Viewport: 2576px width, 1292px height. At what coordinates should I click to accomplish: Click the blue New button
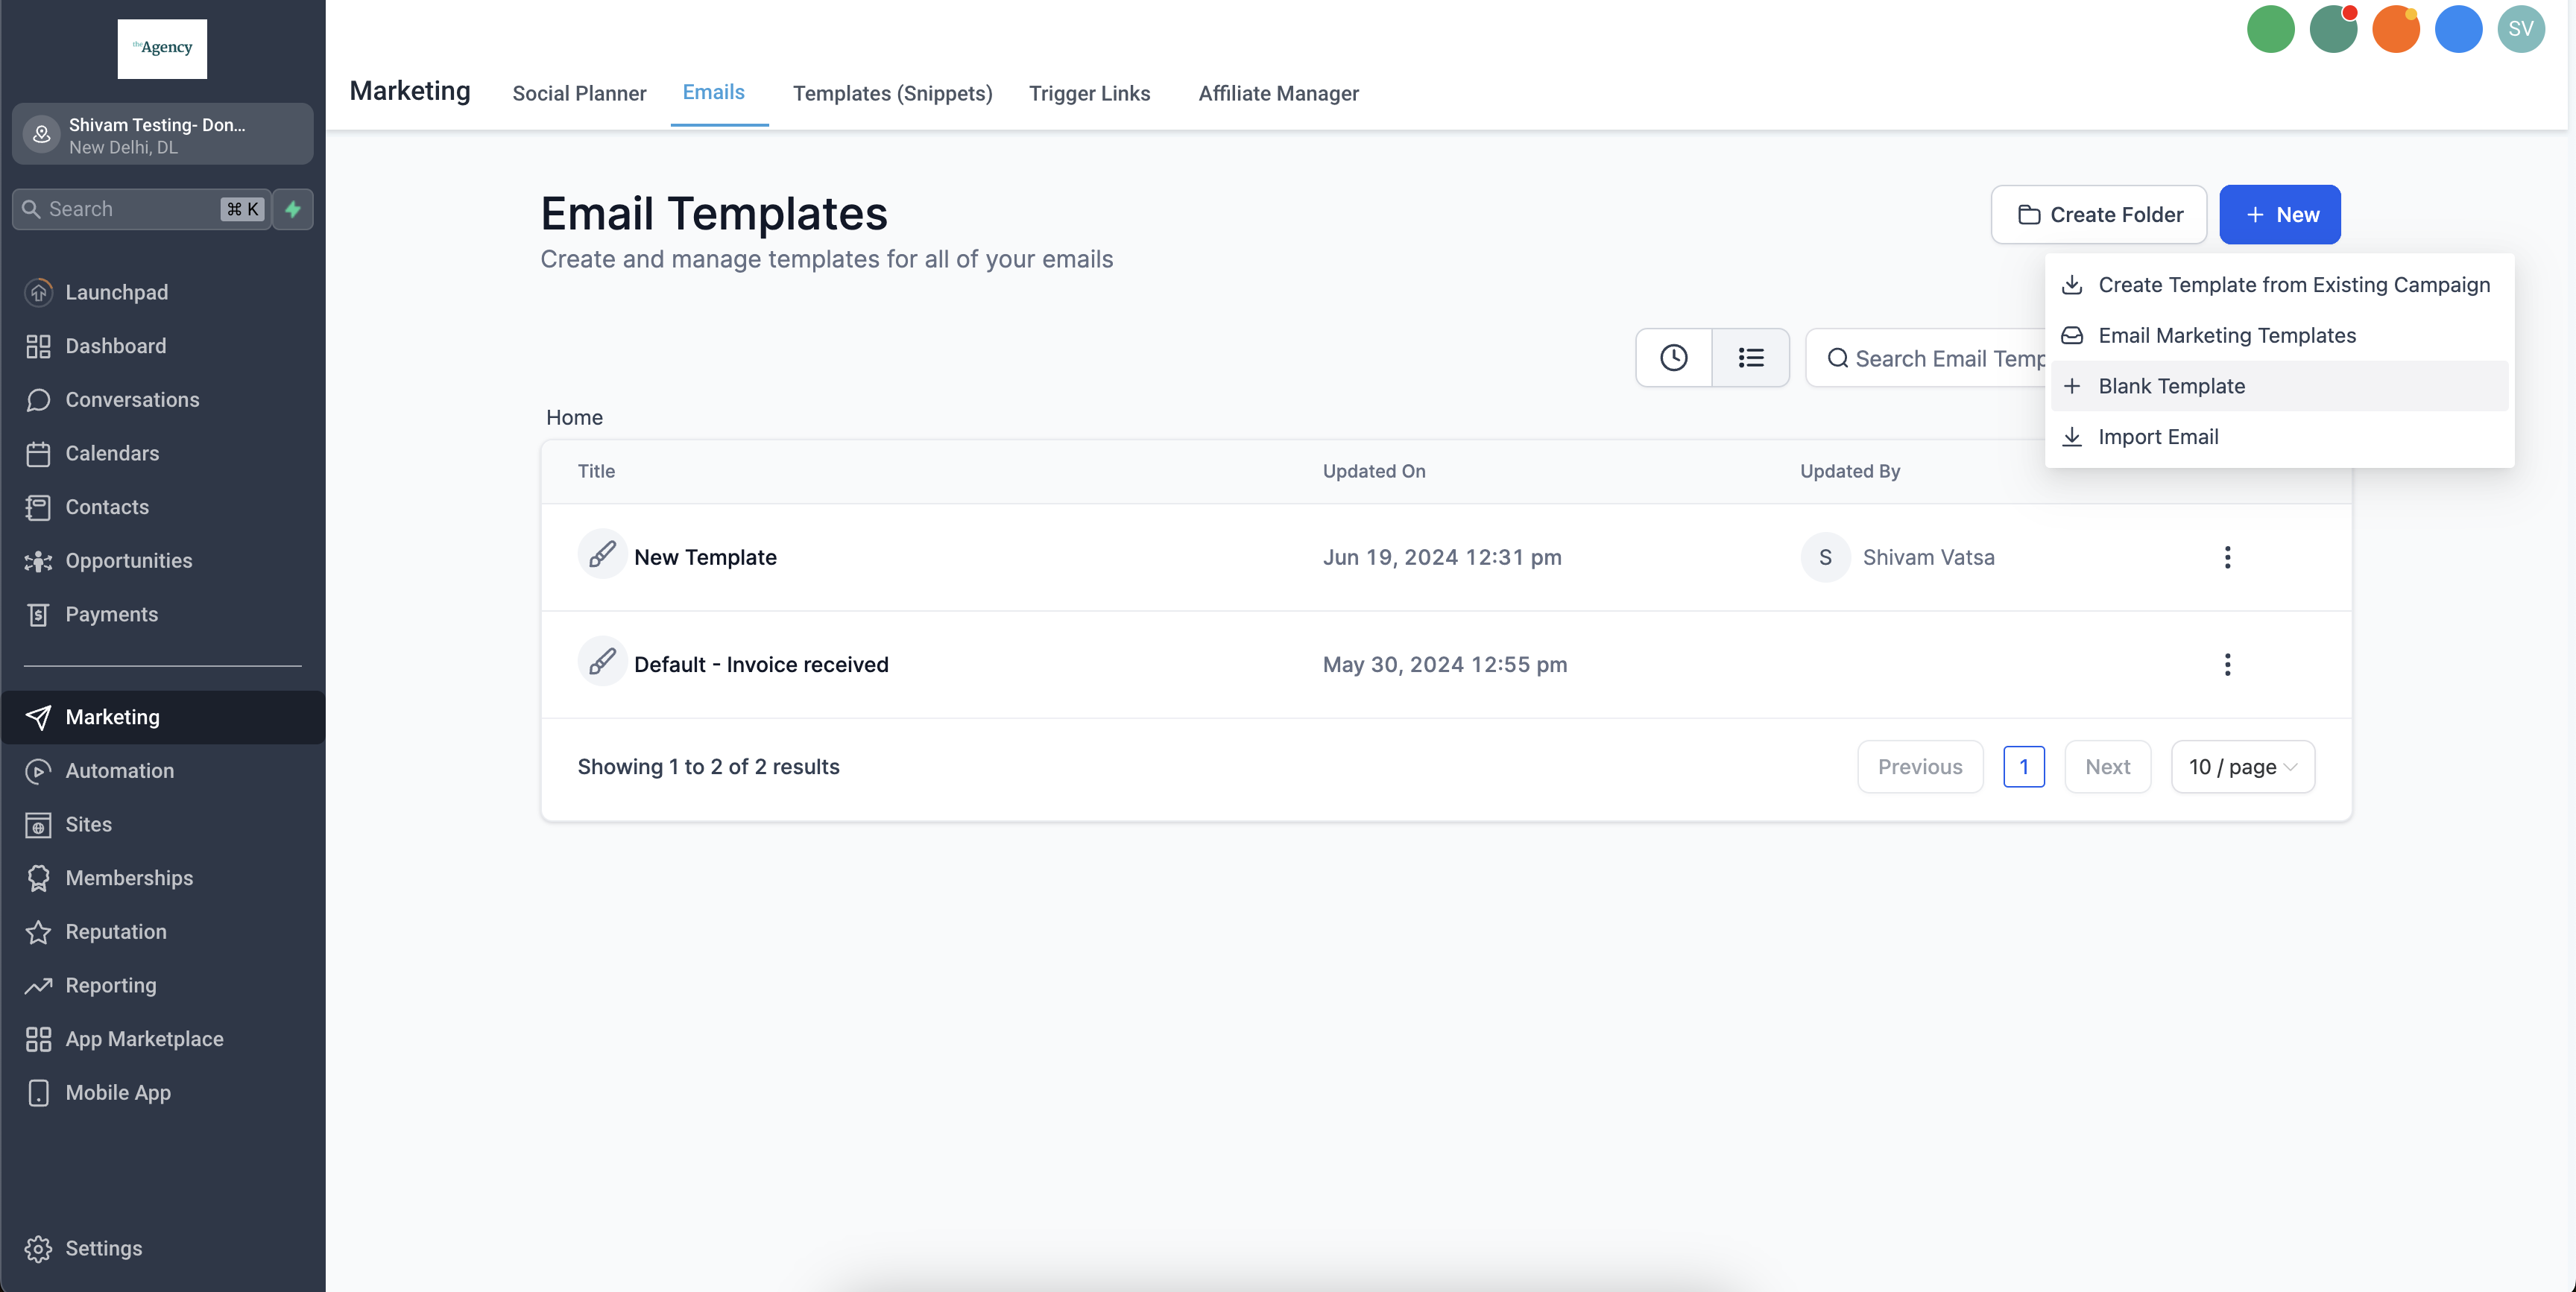[2279, 214]
